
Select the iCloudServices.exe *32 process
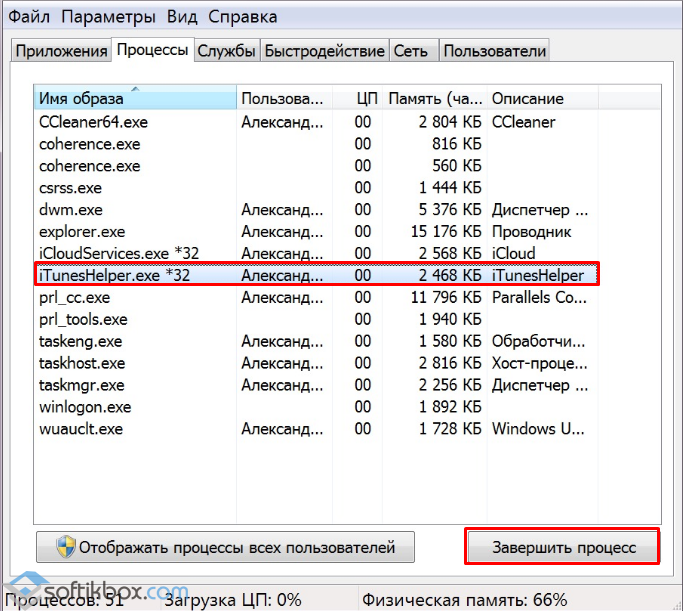317,253
